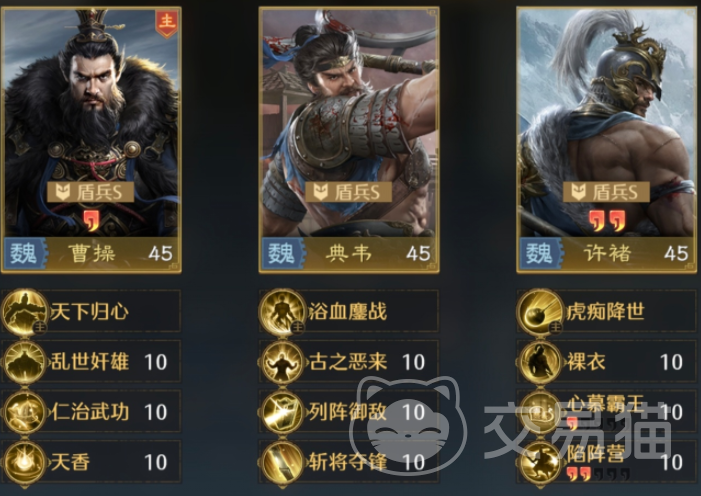Click the 心慕霸王 skill name row
Screen dimensions: 701x496
coord(606,412)
